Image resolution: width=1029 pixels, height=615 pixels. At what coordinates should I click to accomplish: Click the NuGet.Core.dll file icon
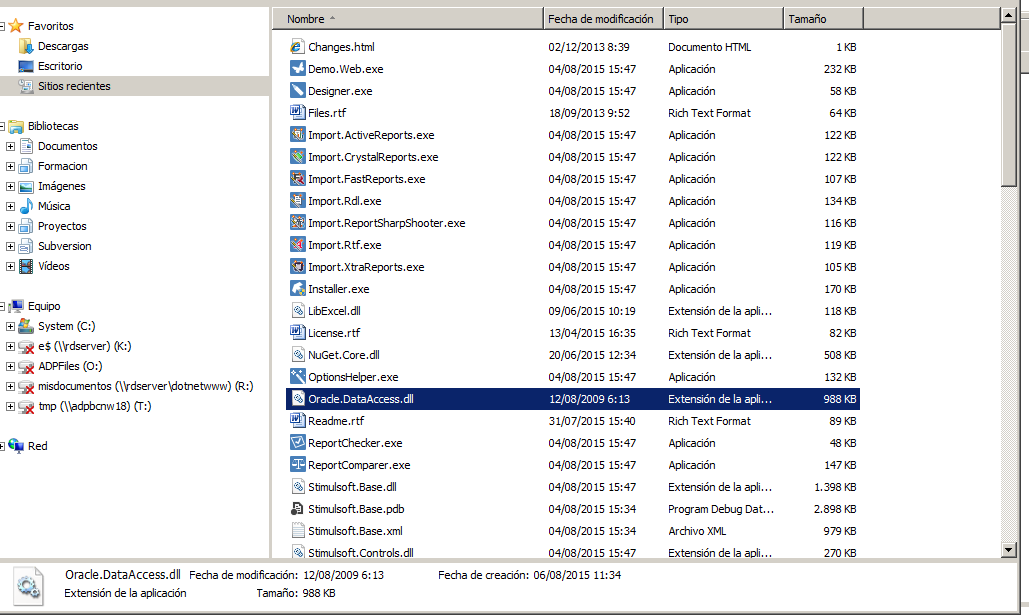click(x=297, y=354)
